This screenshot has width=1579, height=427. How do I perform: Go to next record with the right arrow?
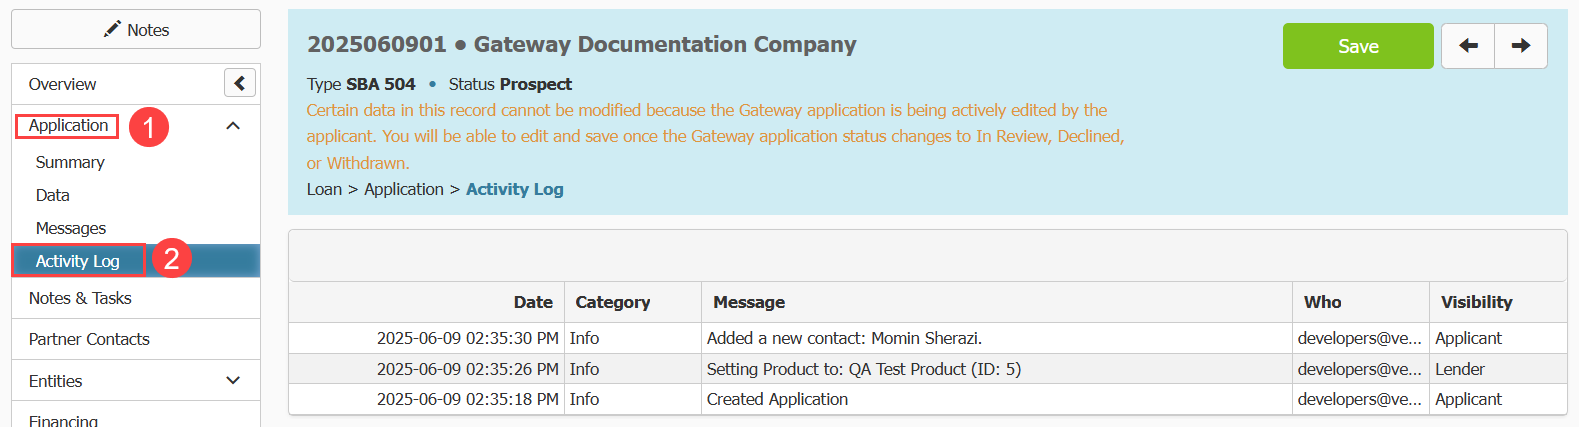pyautogui.click(x=1521, y=46)
